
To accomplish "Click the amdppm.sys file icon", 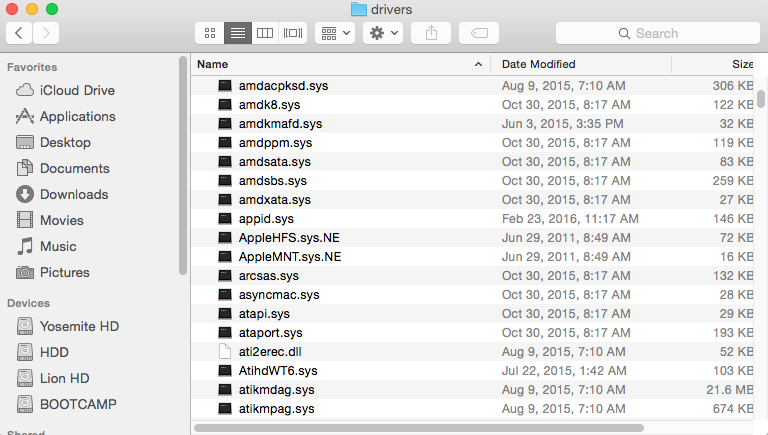I will [225, 143].
